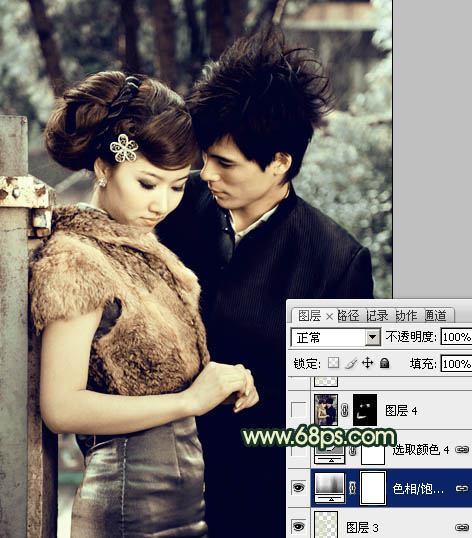Open the 正常 blend mode dropdown
Screen dimensions: 472x538
336,338
